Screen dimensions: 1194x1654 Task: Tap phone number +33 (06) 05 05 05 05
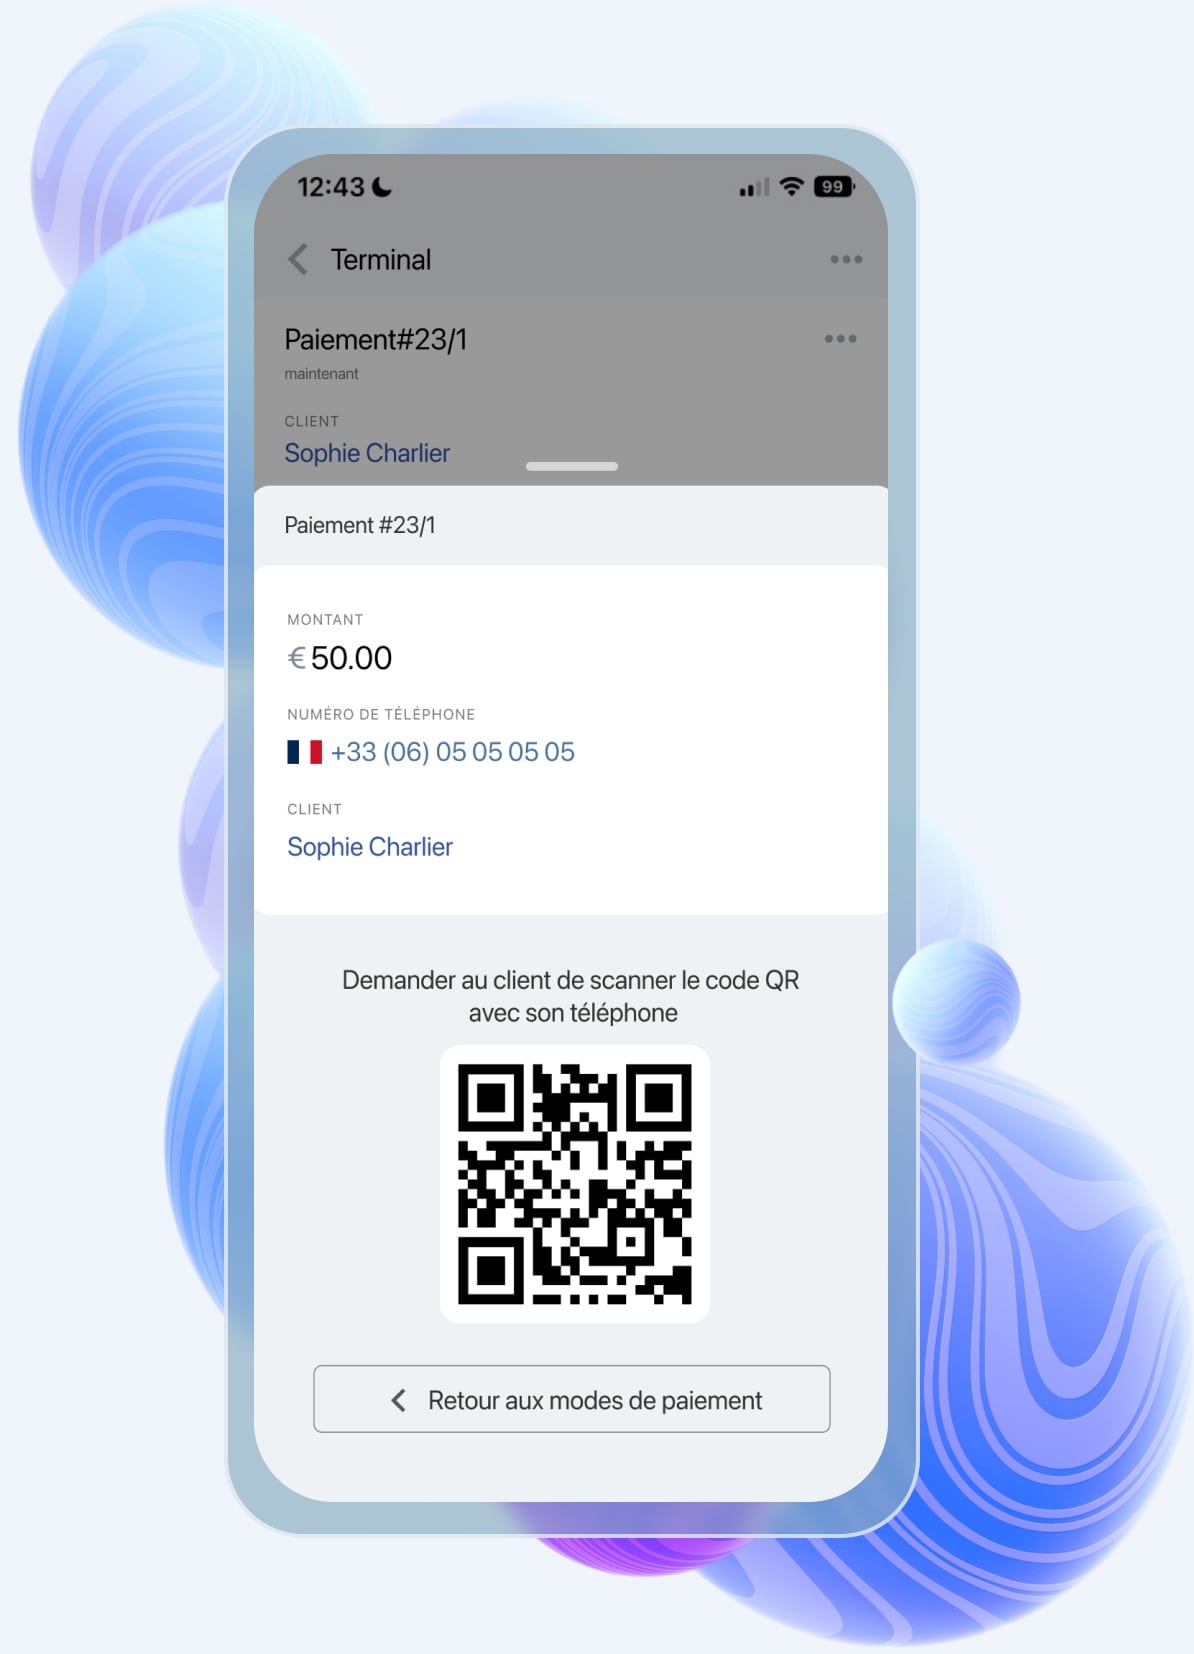(x=453, y=752)
